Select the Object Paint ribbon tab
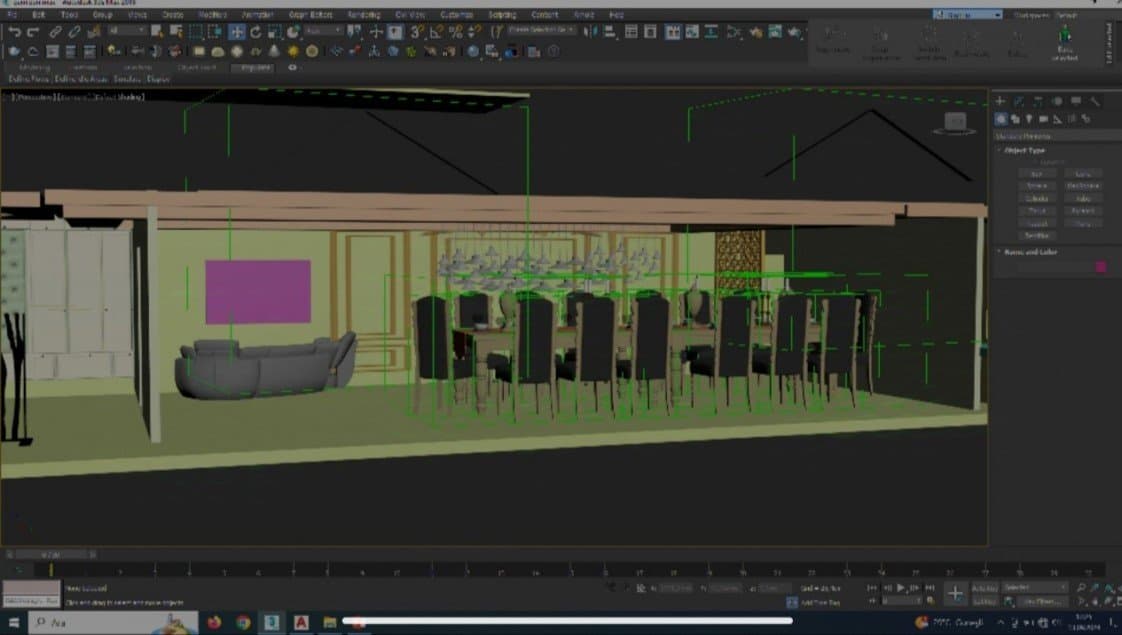 click(196, 67)
